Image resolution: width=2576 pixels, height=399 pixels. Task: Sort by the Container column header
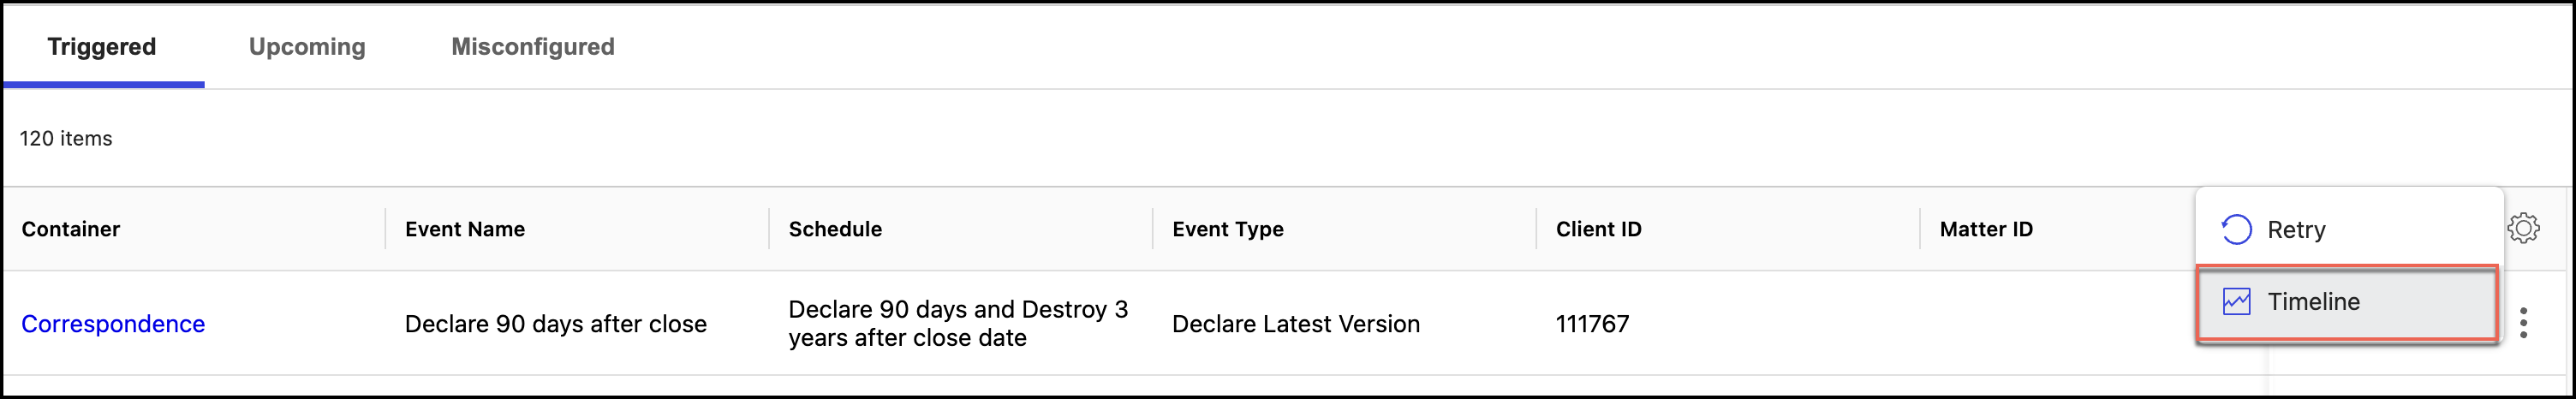(x=71, y=229)
